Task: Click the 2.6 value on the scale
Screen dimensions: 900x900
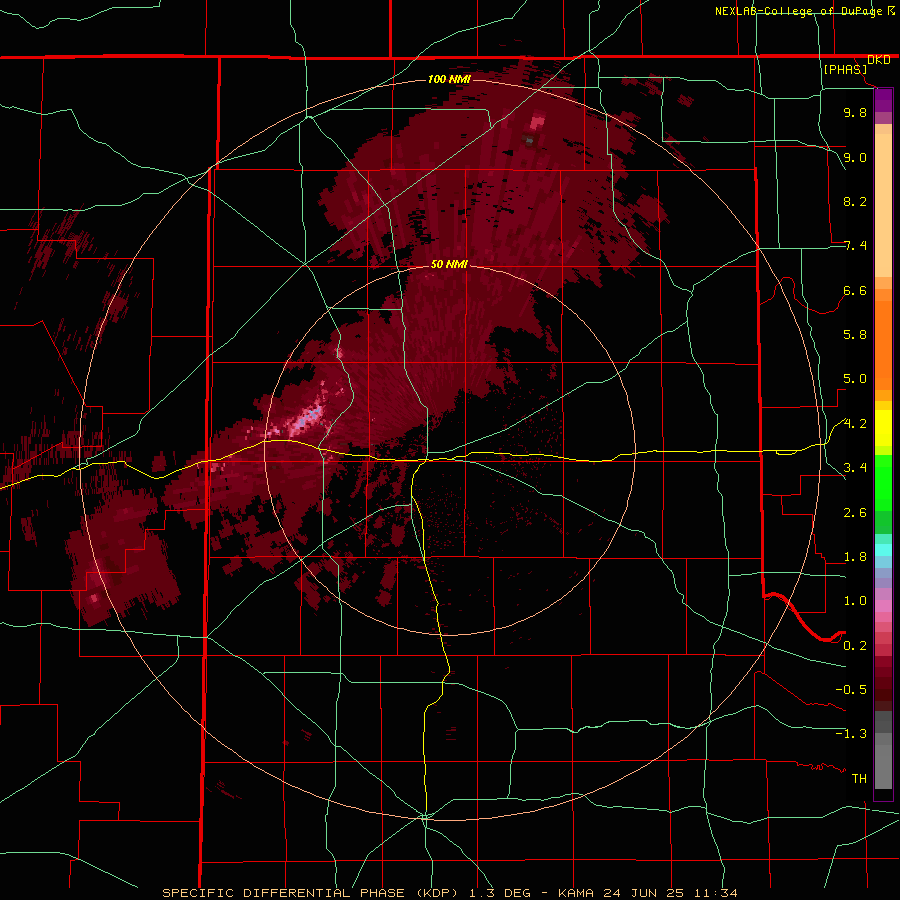Action: click(x=855, y=513)
